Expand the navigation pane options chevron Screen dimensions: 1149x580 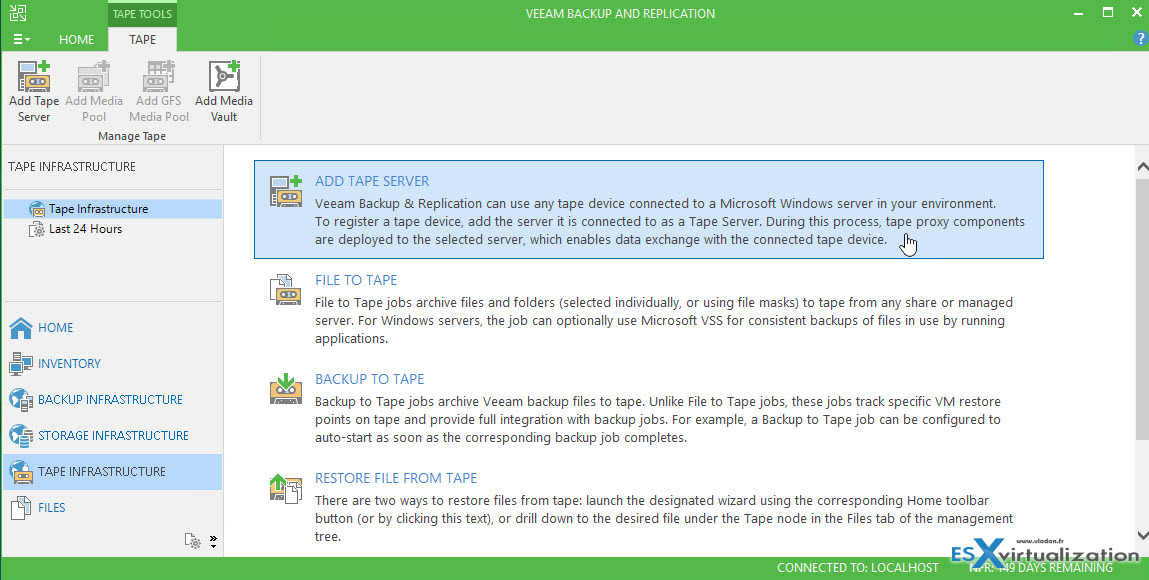tap(213, 541)
